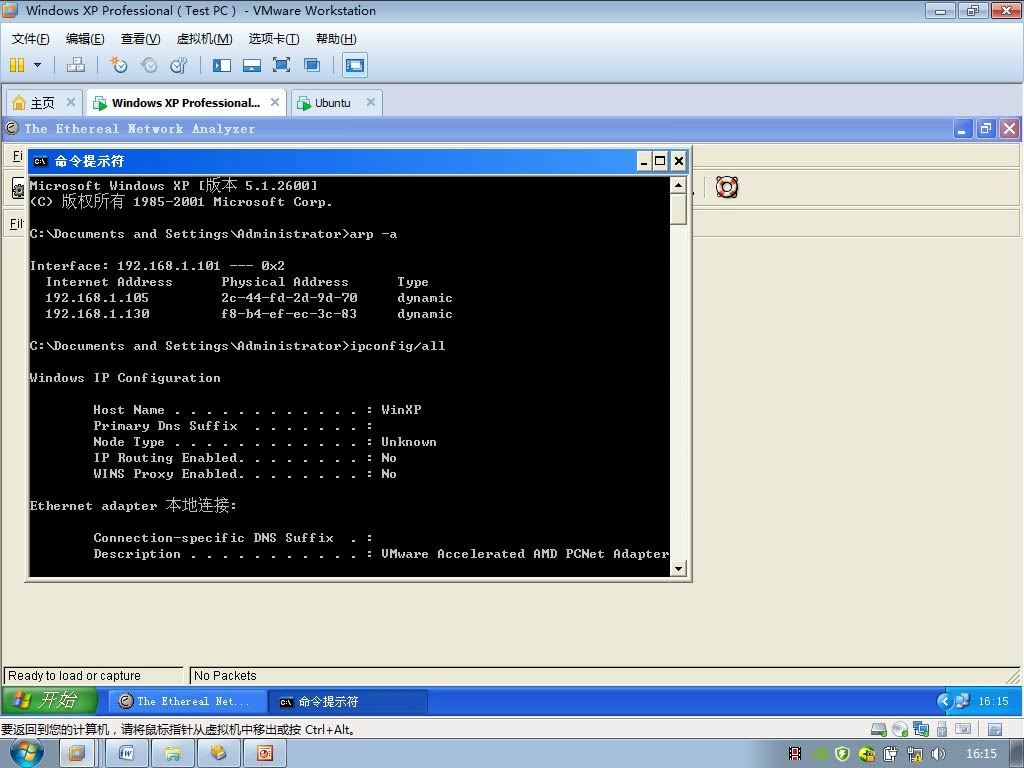1024x768 pixels.
Task: Open the 编辑(E) menu
Action: (x=85, y=39)
